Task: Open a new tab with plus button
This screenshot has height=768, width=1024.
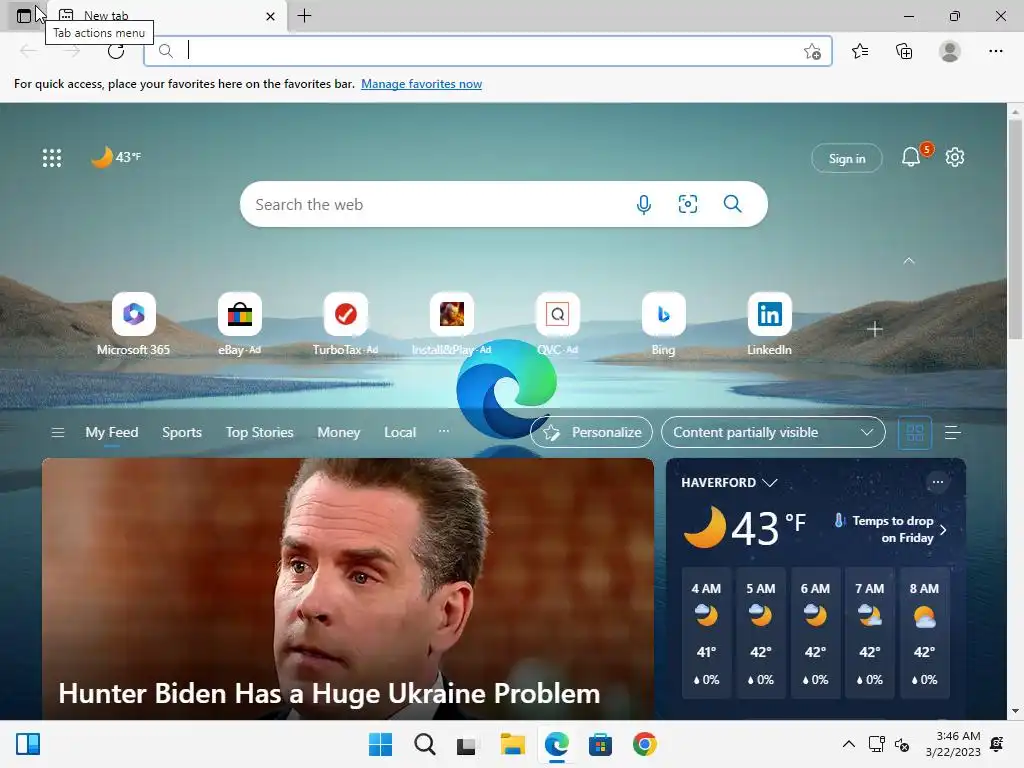Action: (304, 16)
